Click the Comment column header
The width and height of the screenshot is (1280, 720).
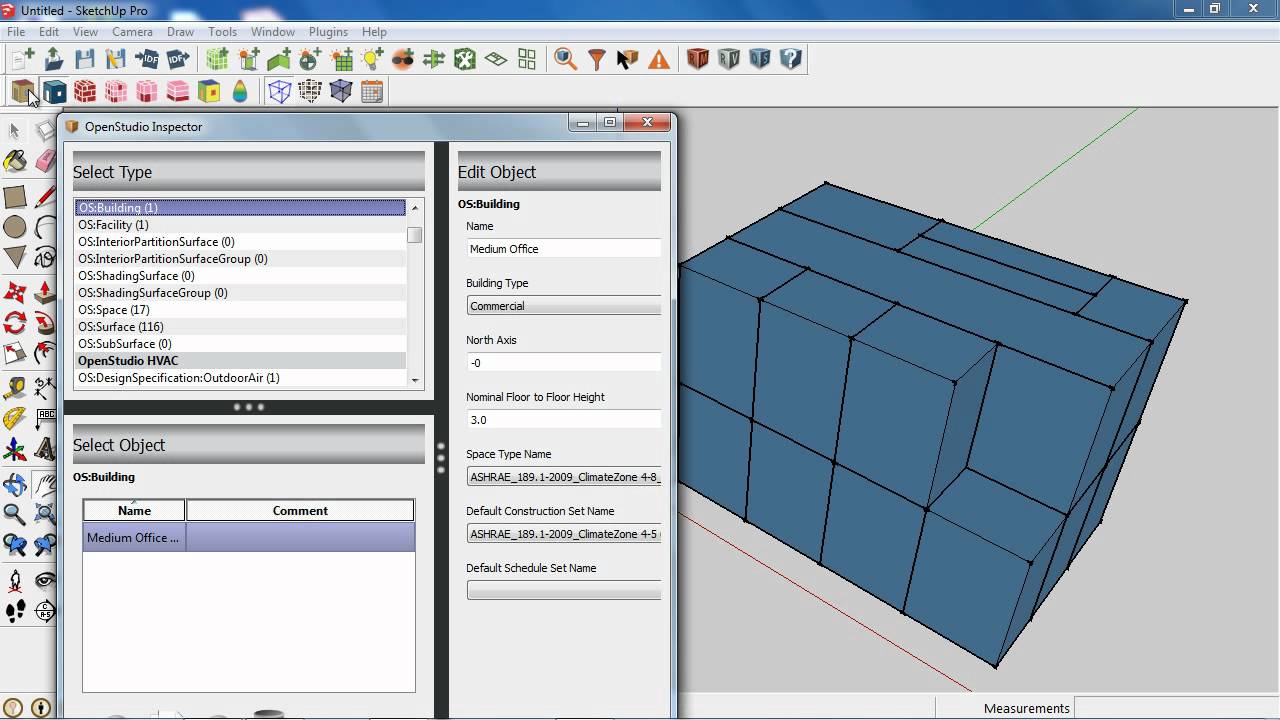[300, 510]
